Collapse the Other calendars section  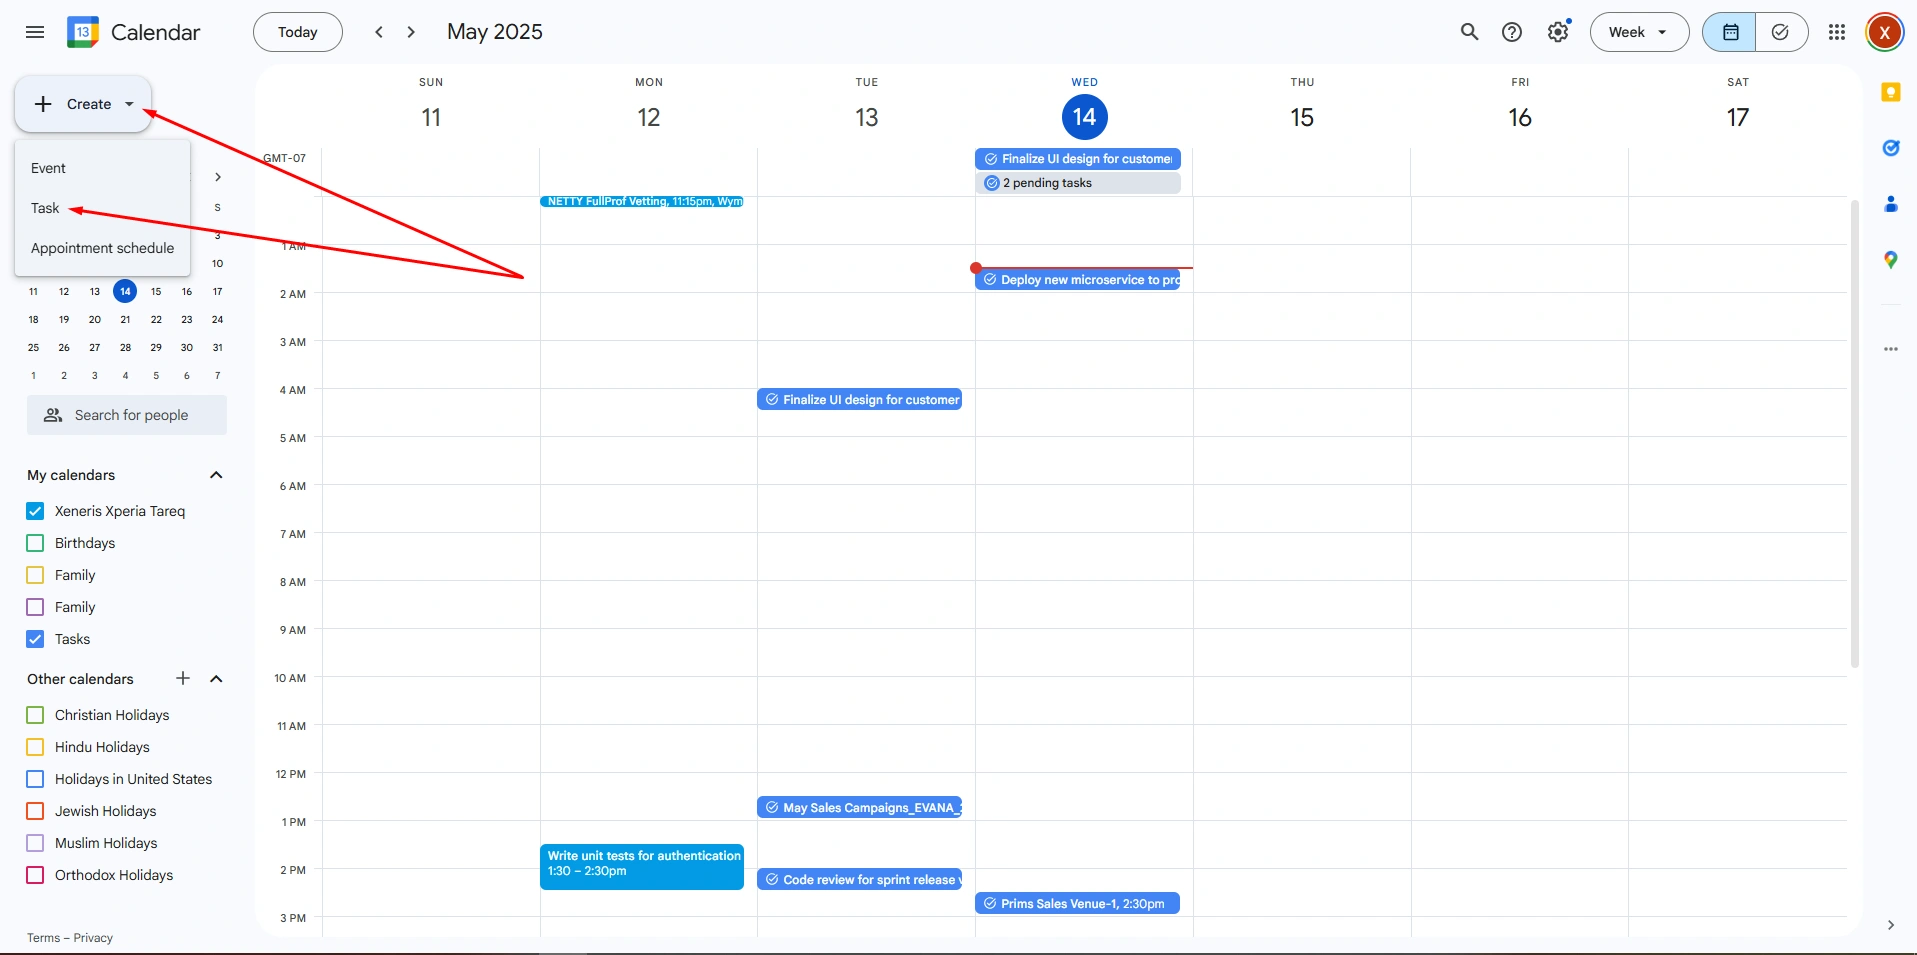pyautogui.click(x=216, y=679)
